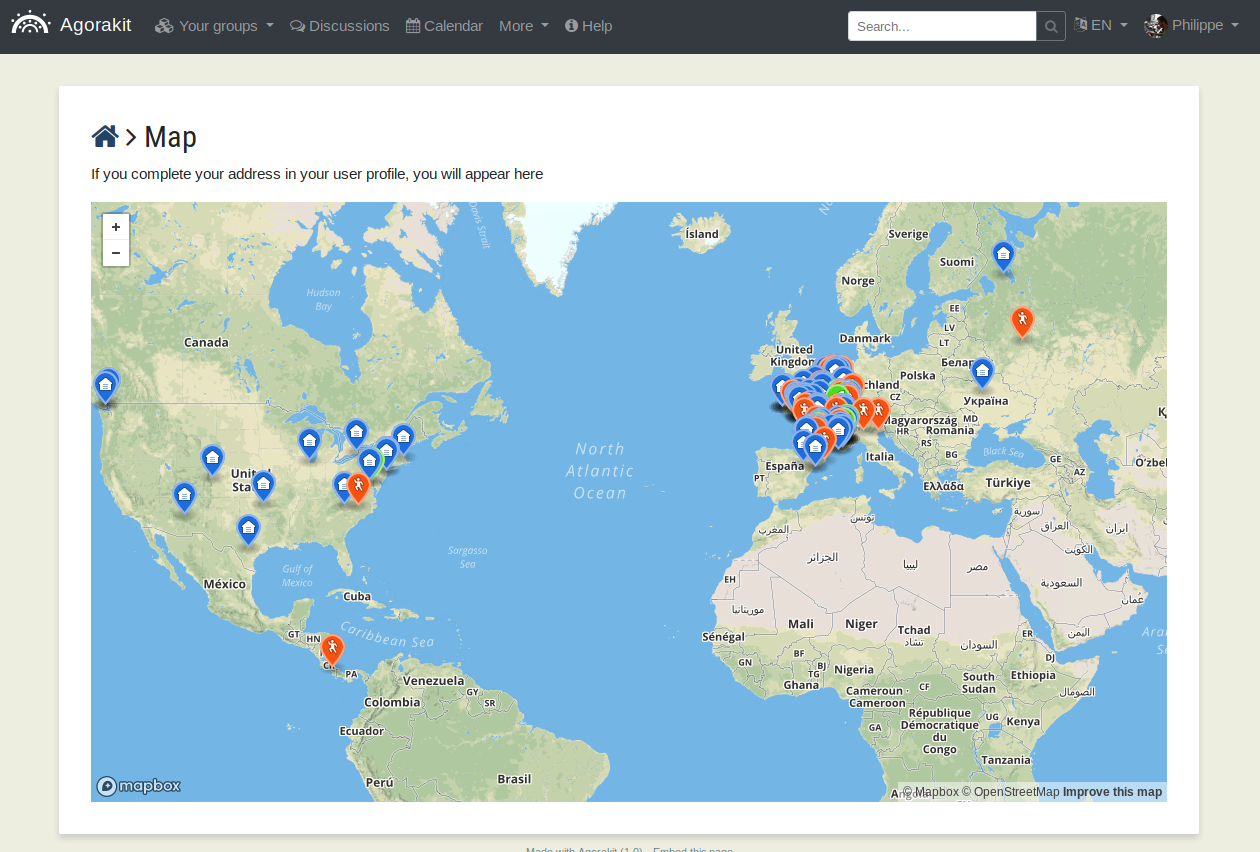
Task: Go to Discussions page
Action: click(340, 26)
